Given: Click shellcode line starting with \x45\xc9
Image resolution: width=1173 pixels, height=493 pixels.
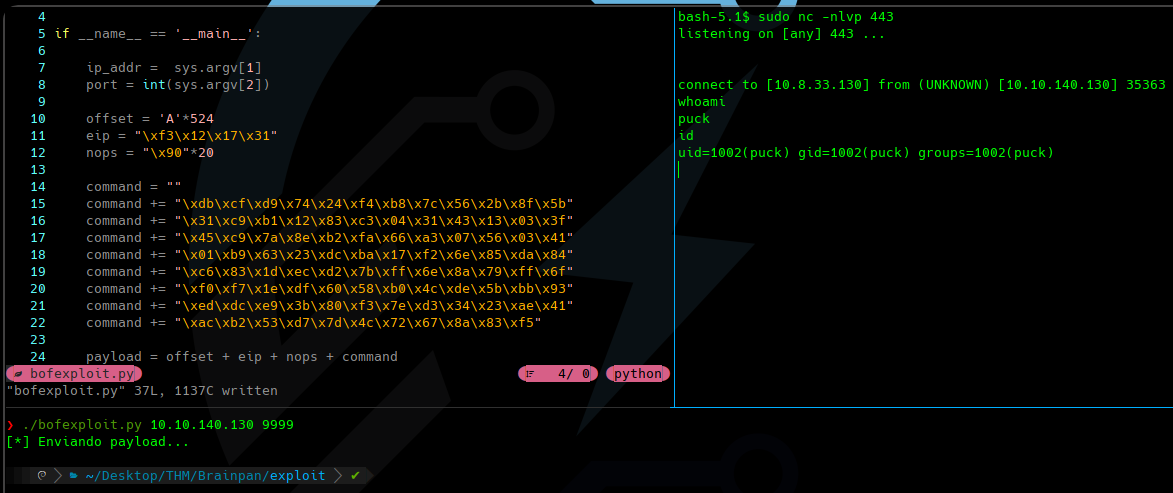Looking at the screenshot, I should pyautogui.click(x=330, y=238).
